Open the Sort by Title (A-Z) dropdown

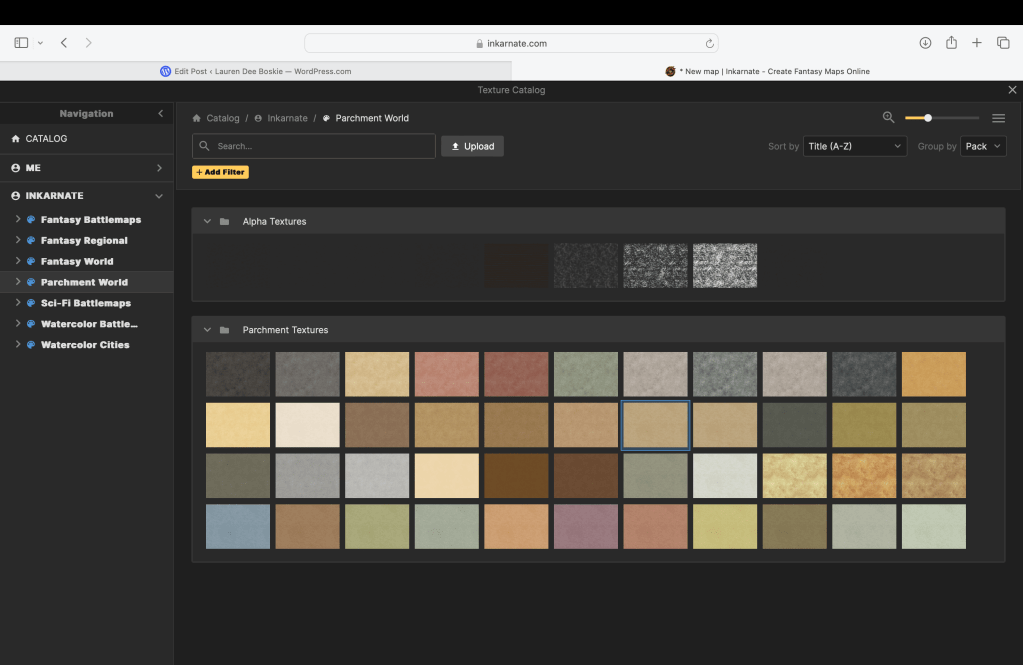point(854,146)
